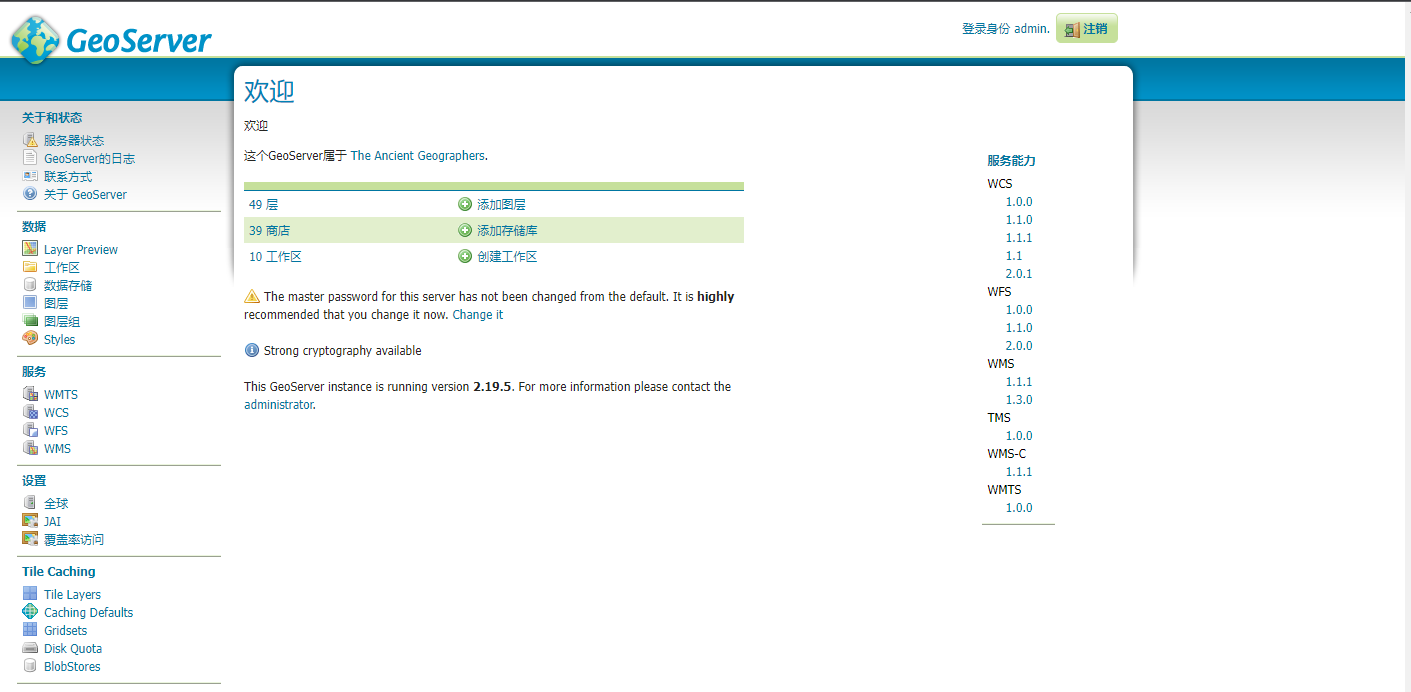Click the green plus icon beside 添加图层
1411x692 pixels.
(465, 204)
